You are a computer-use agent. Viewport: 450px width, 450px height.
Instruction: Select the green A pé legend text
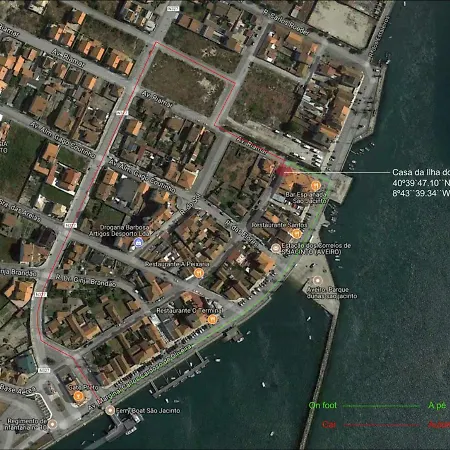pos(437,405)
